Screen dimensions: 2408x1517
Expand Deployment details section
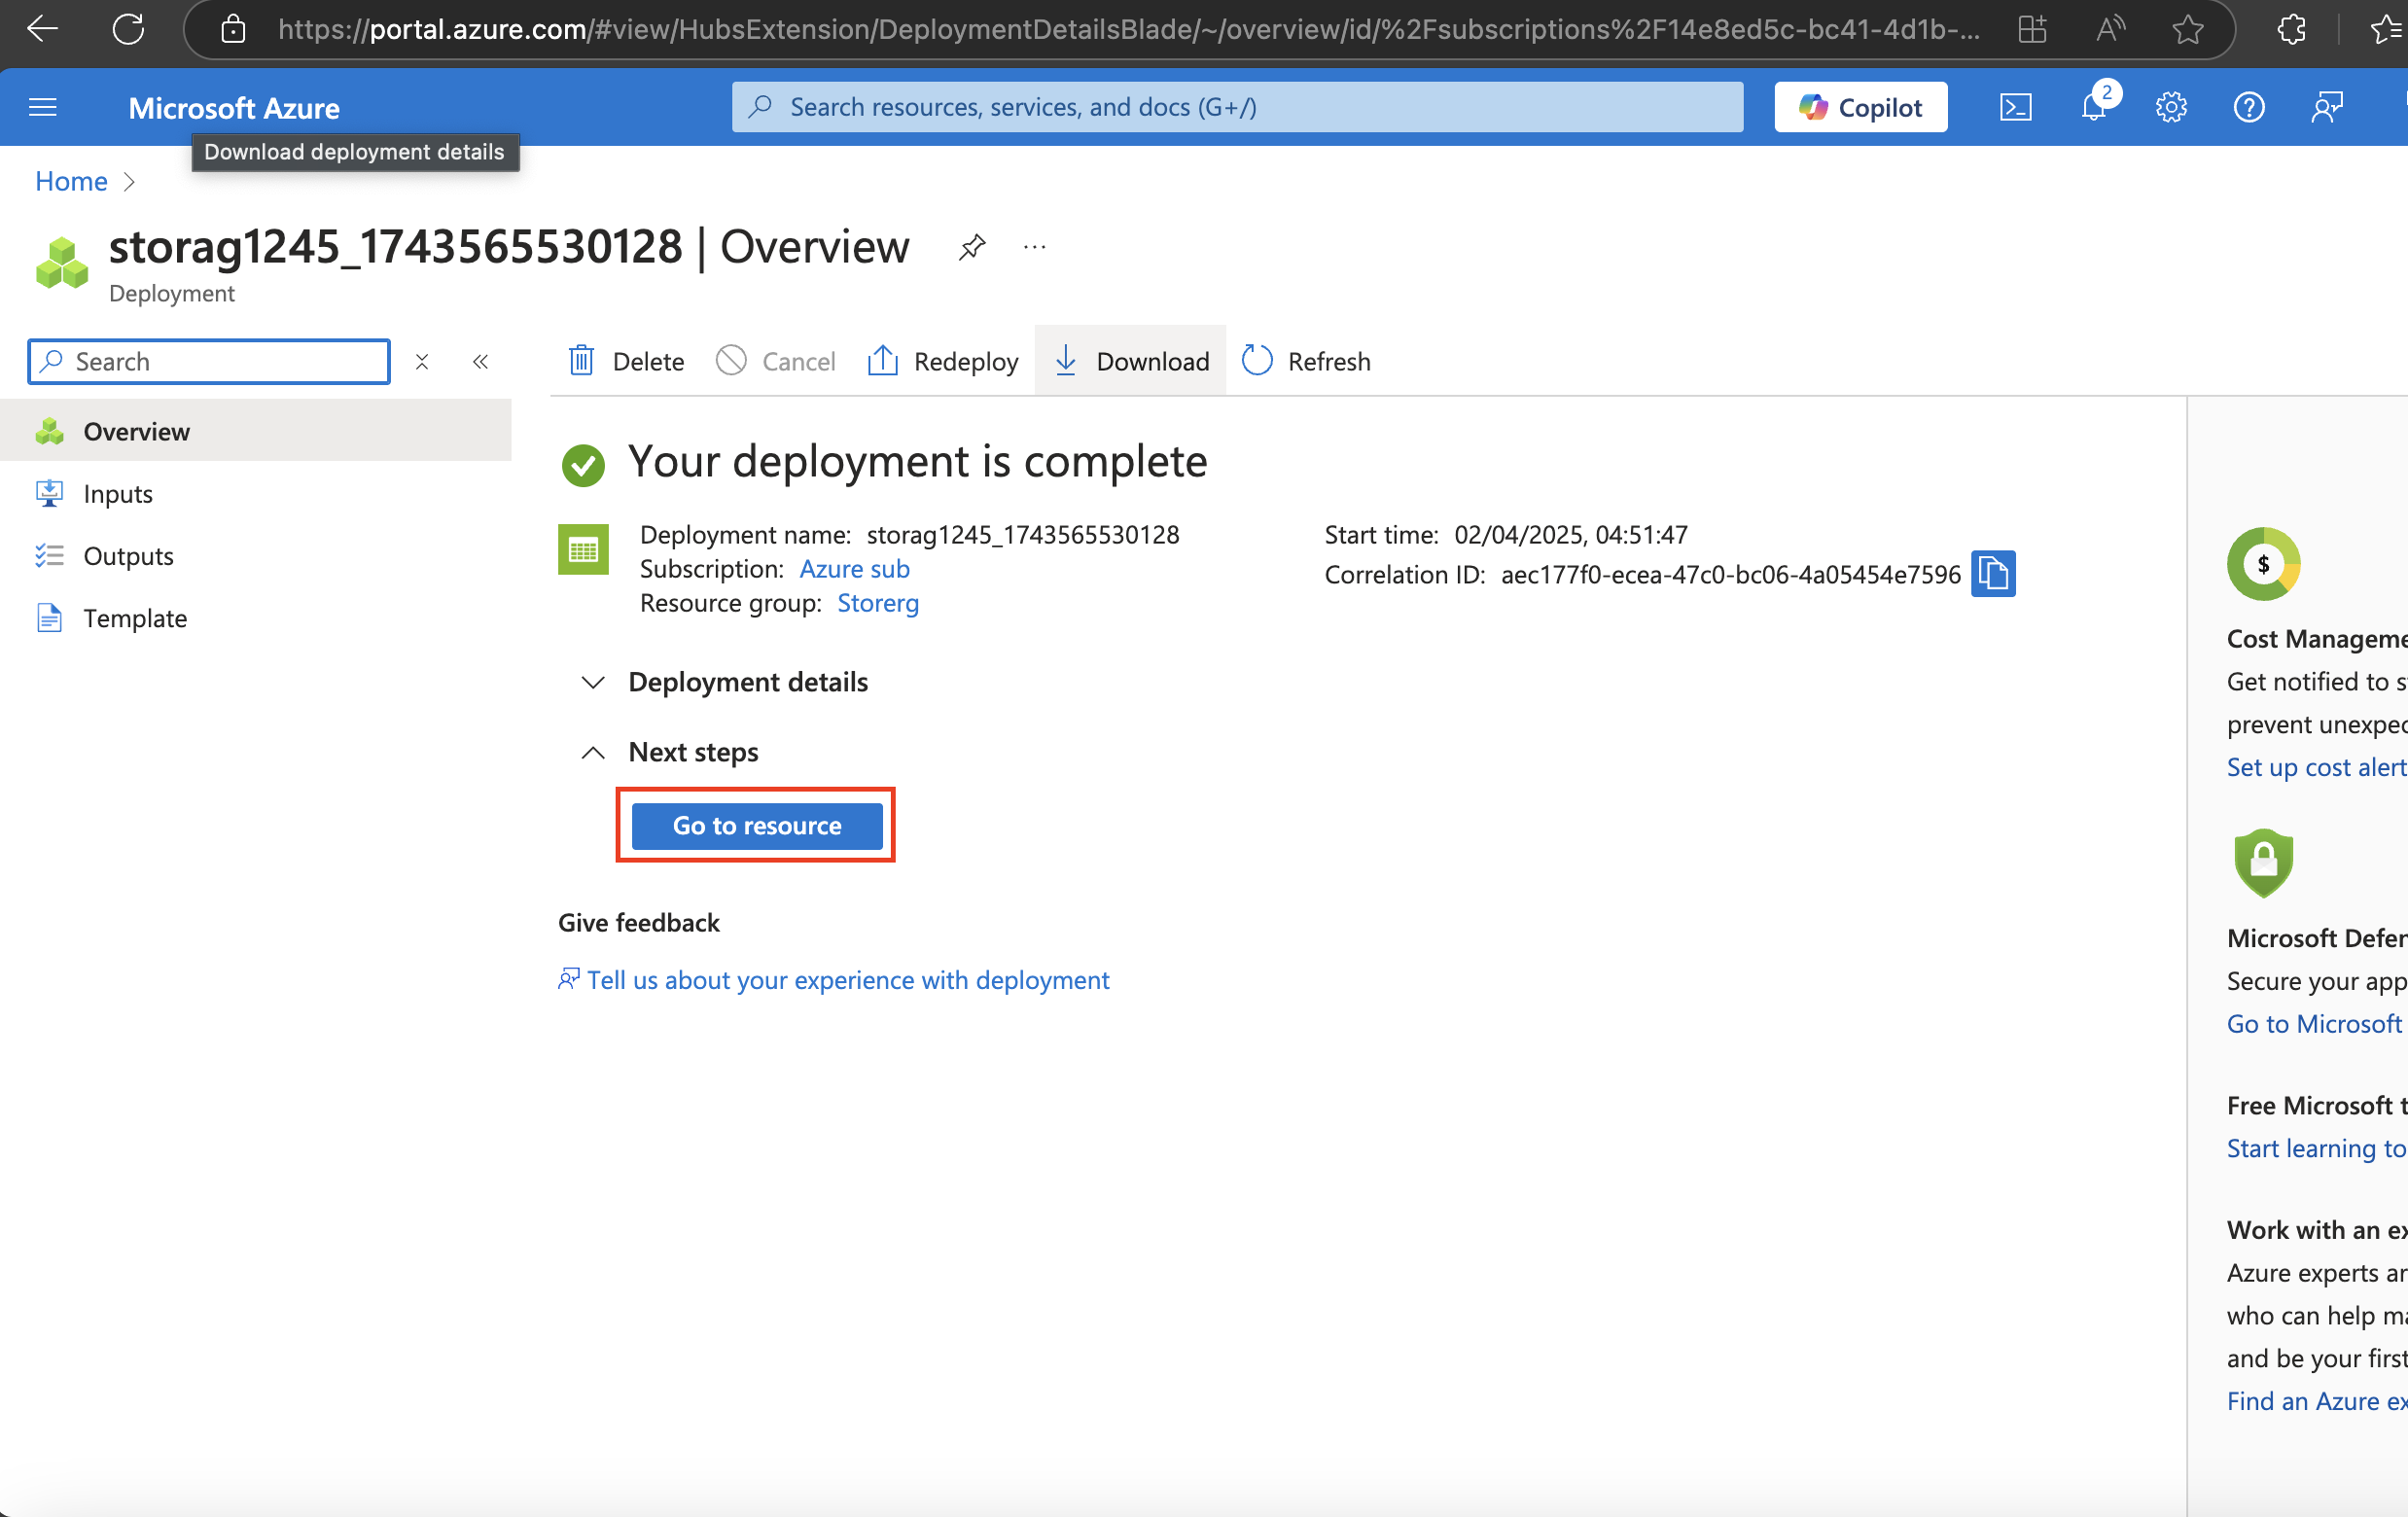click(725, 682)
